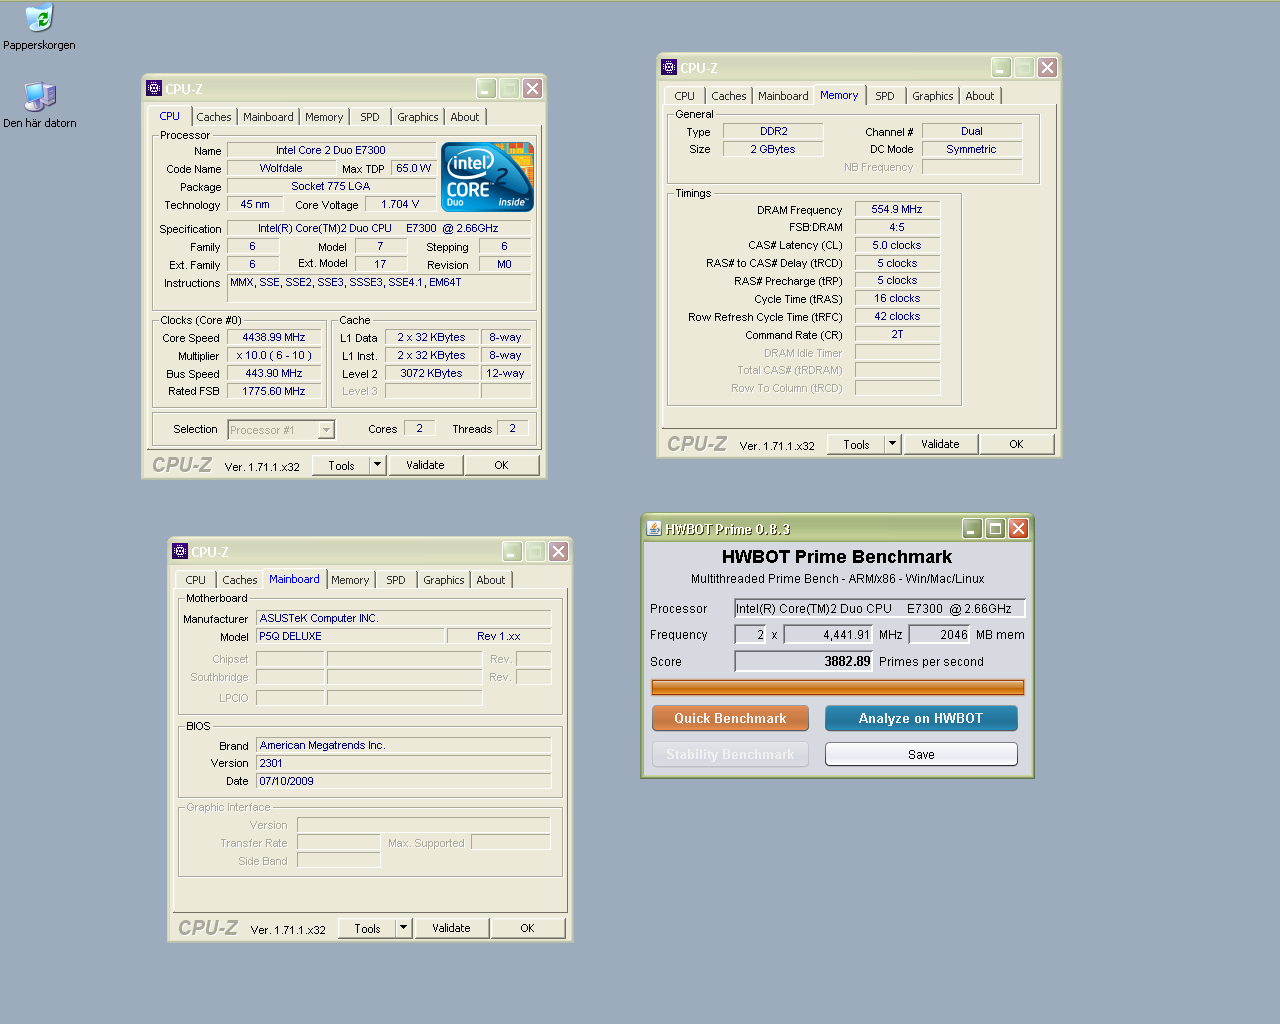The image size is (1280, 1024).
Task: Select SPD tab in the Mainboard window
Action: tap(396, 580)
